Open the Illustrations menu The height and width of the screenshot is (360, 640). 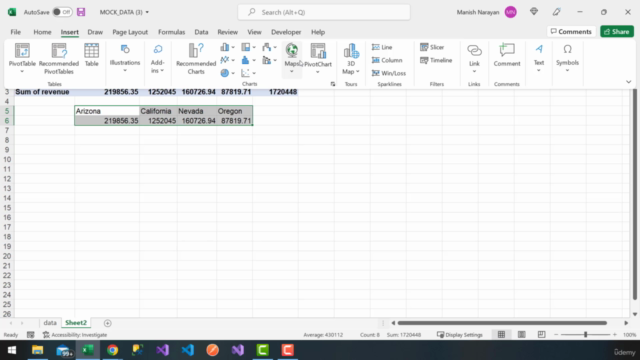[x=125, y=58]
